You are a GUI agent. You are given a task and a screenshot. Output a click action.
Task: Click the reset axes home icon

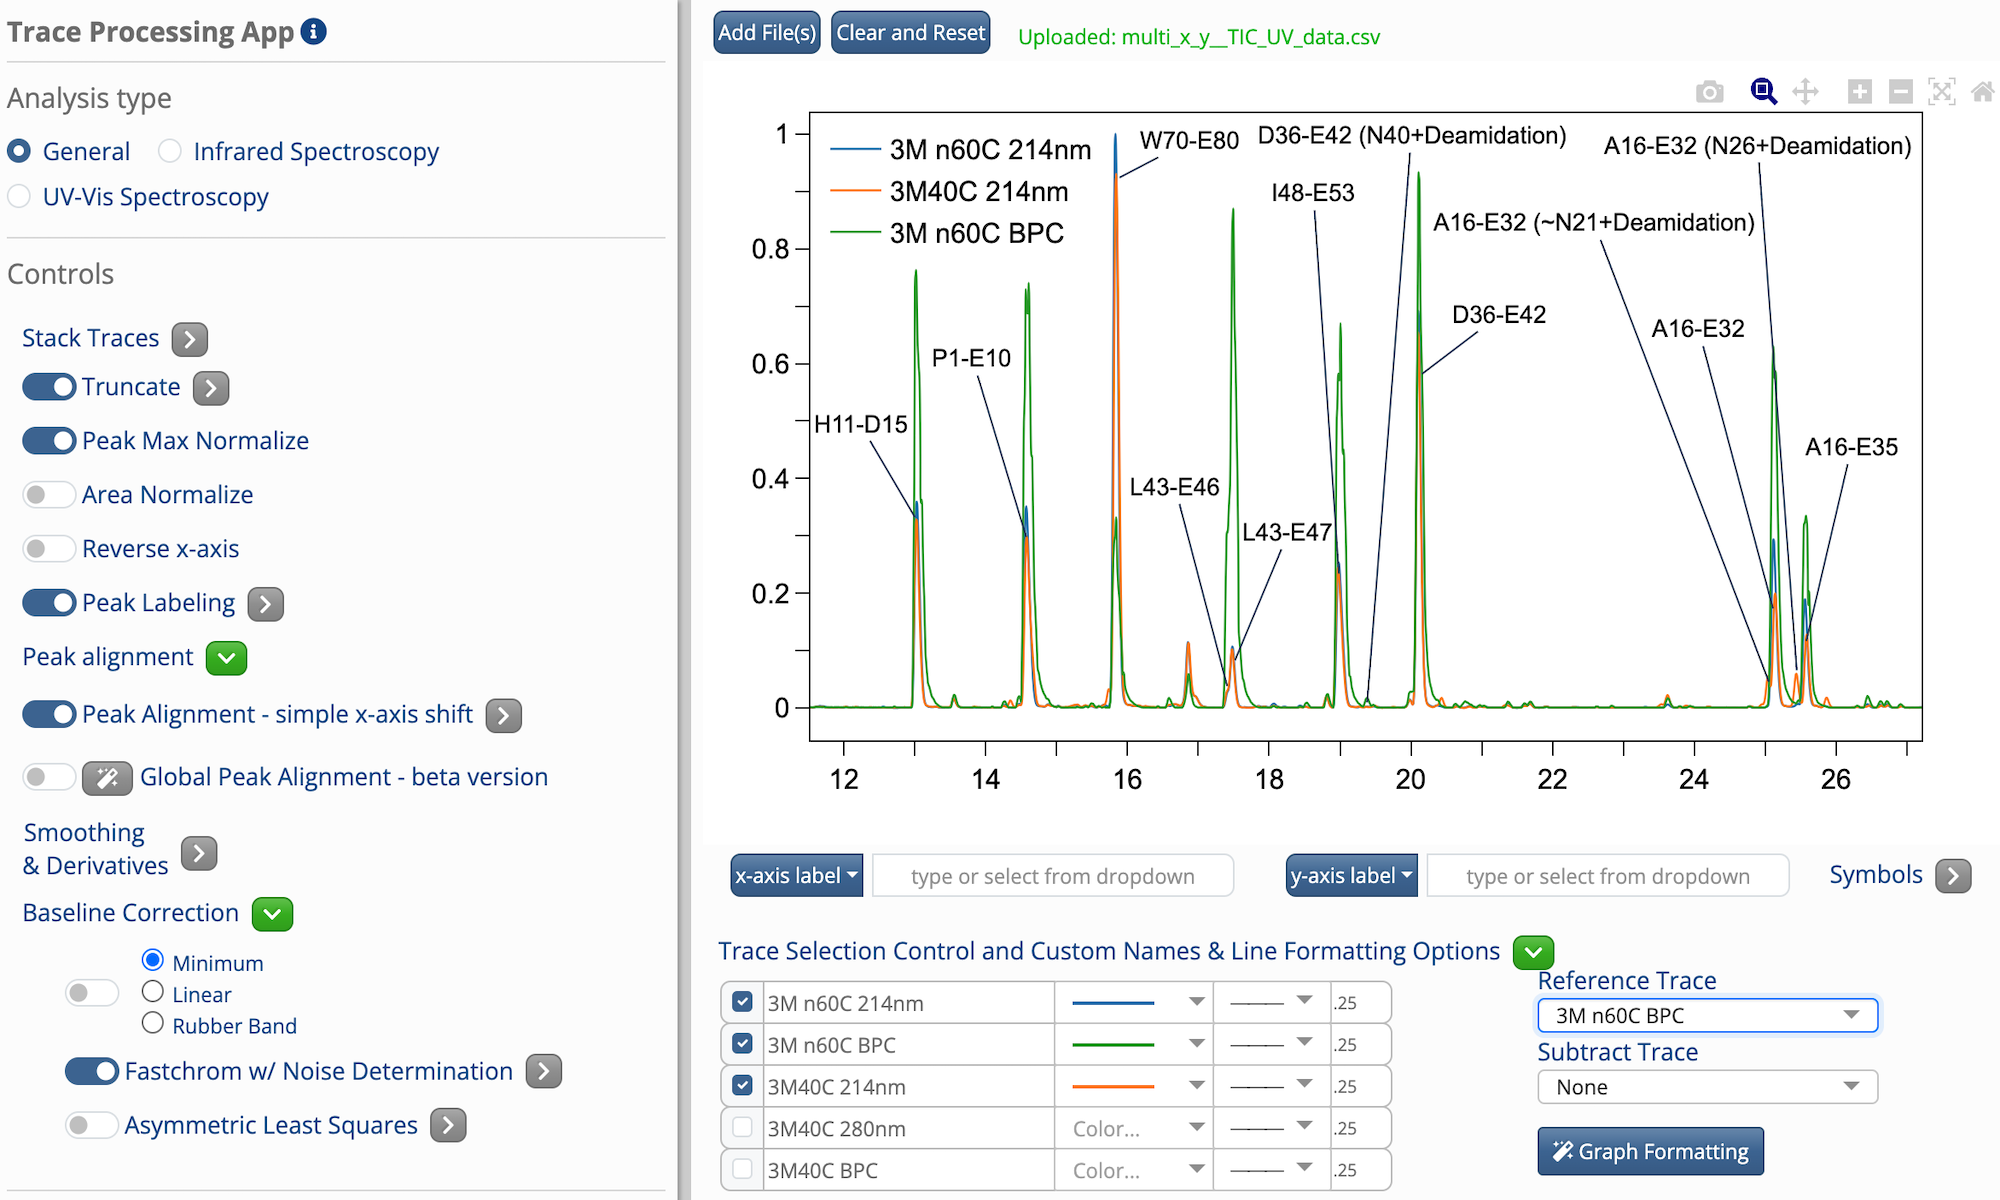[1982, 93]
